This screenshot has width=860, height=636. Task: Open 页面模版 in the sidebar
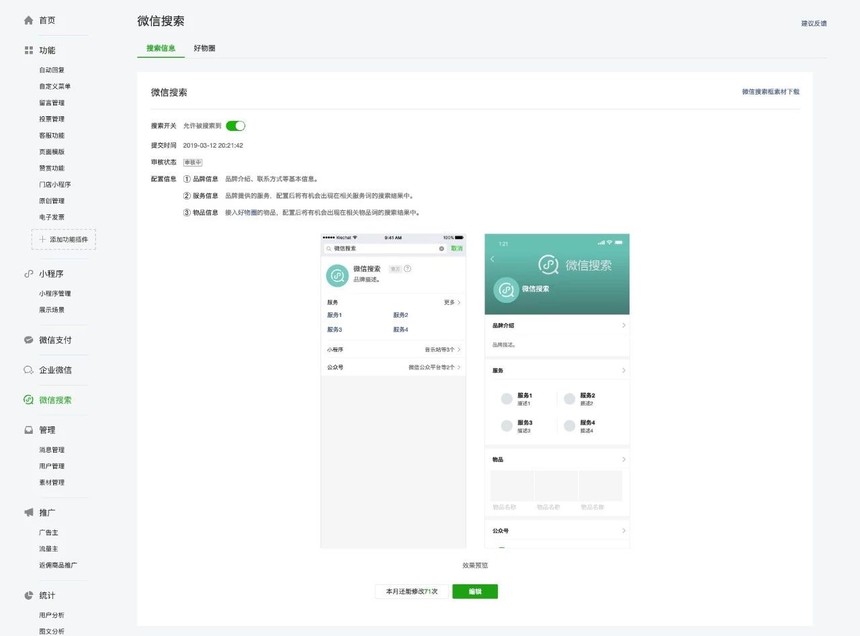(52, 152)
